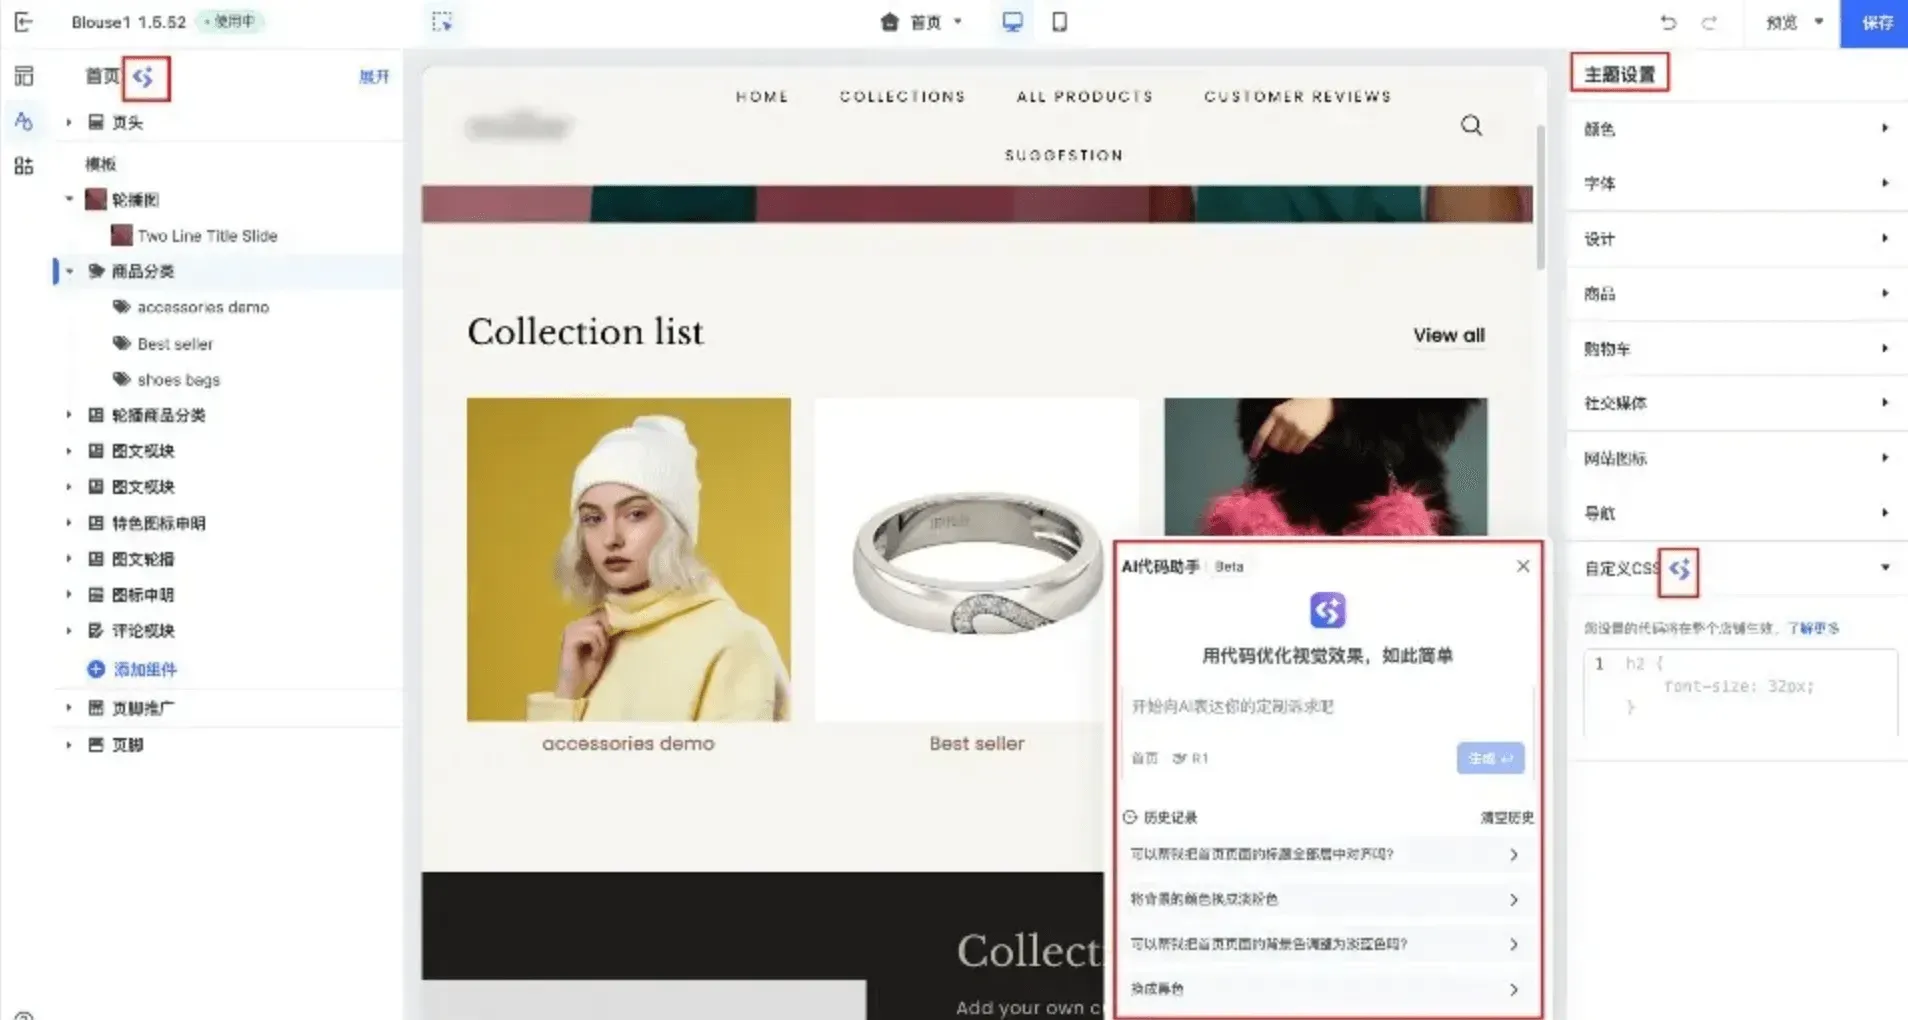
Task: Select the Best seller collection tree item
Action: click(175, 344)
